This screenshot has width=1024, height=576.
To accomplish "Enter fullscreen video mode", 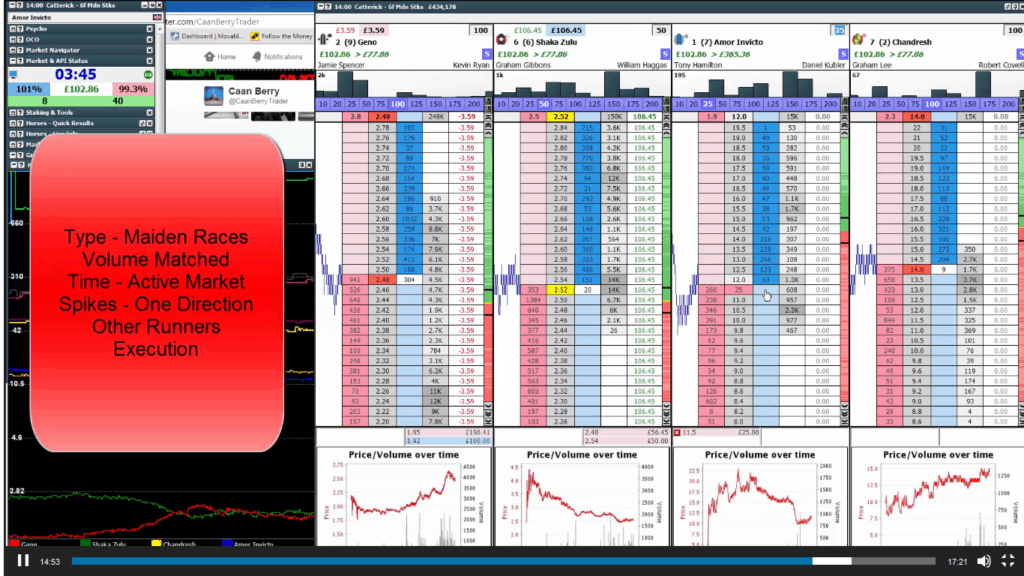I will point(1008,561).
